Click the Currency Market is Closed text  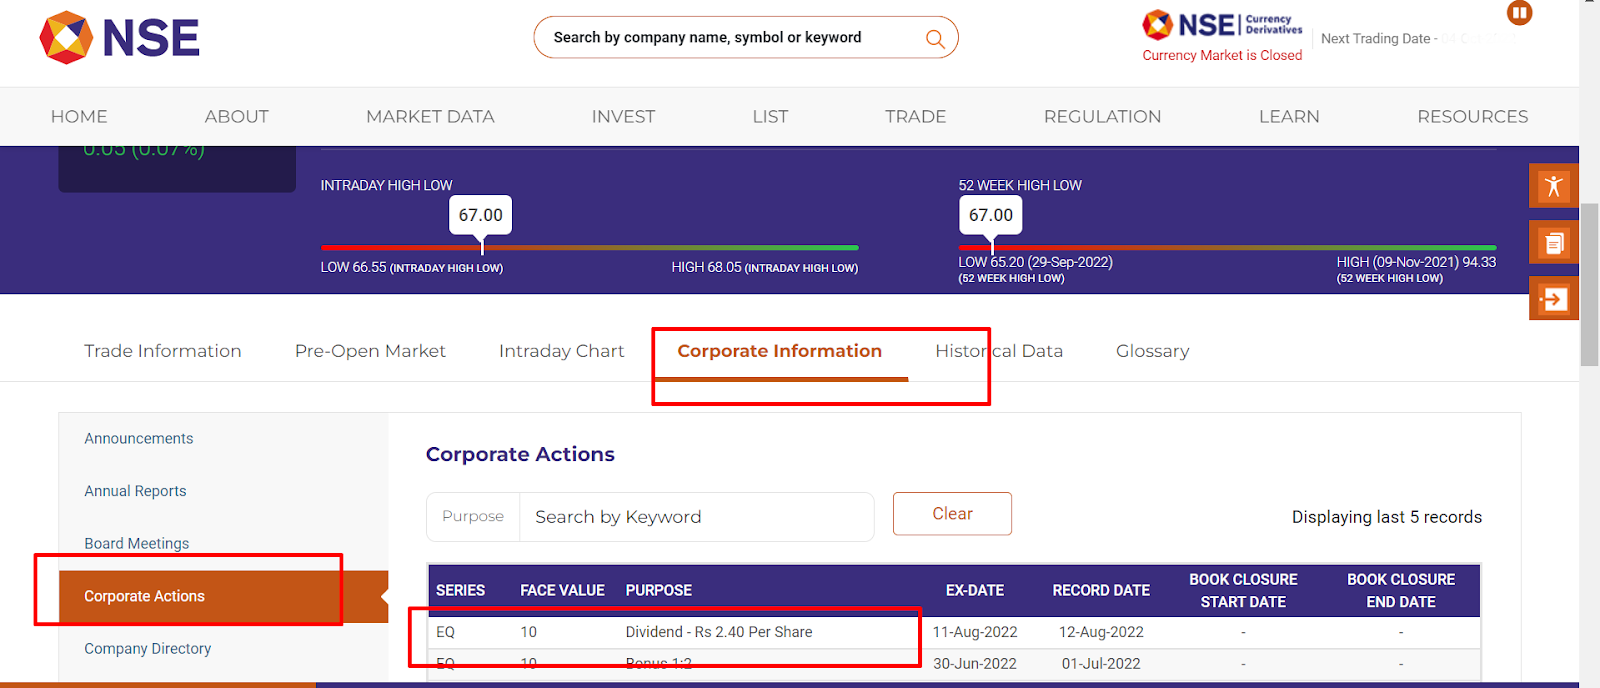(x=1222, y=56)
